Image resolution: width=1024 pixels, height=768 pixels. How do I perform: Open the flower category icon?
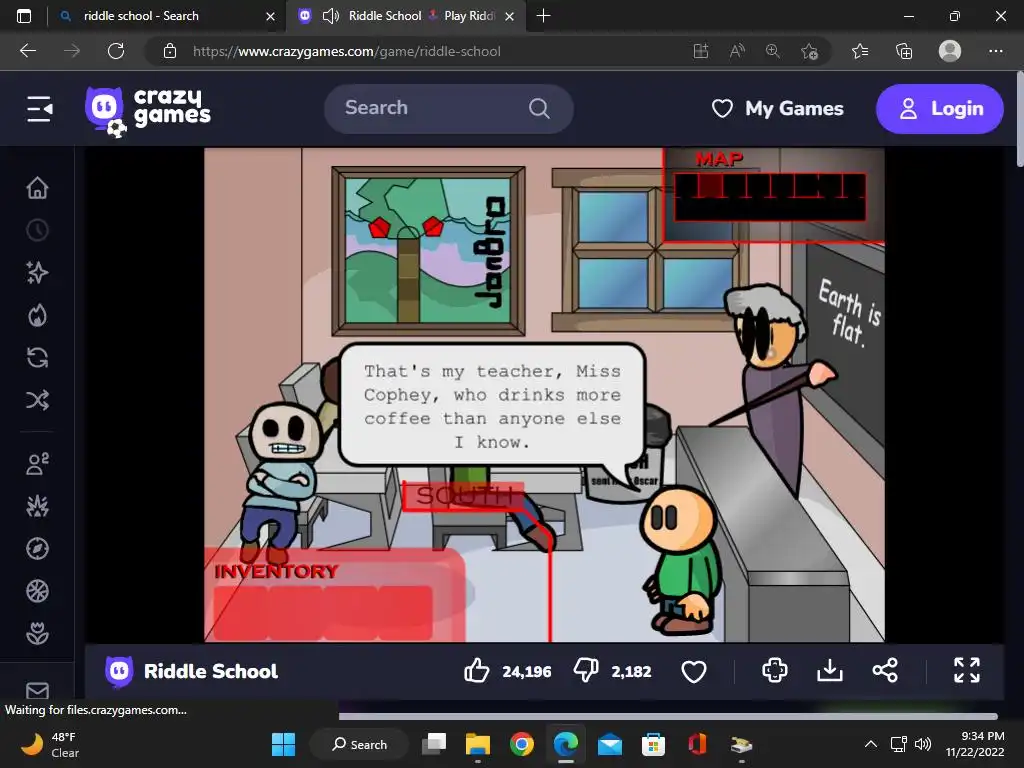pos(37,633)
